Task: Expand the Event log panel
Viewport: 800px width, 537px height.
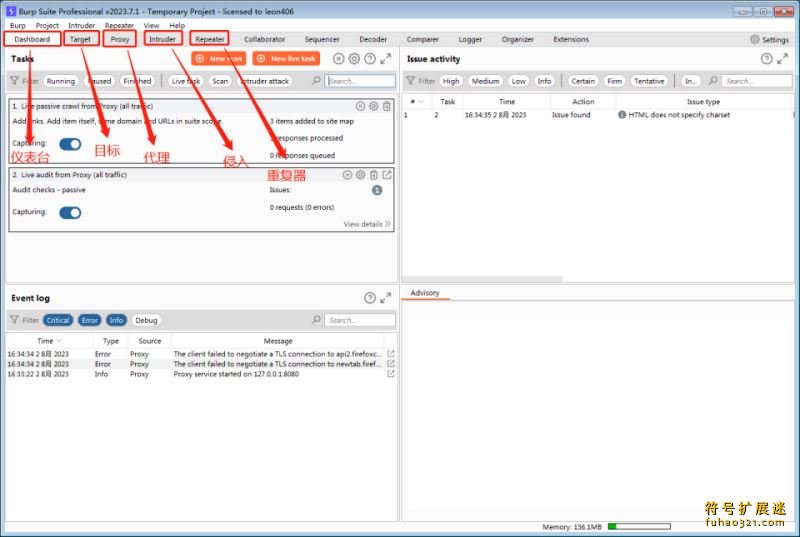Action: tap(386, 298)
